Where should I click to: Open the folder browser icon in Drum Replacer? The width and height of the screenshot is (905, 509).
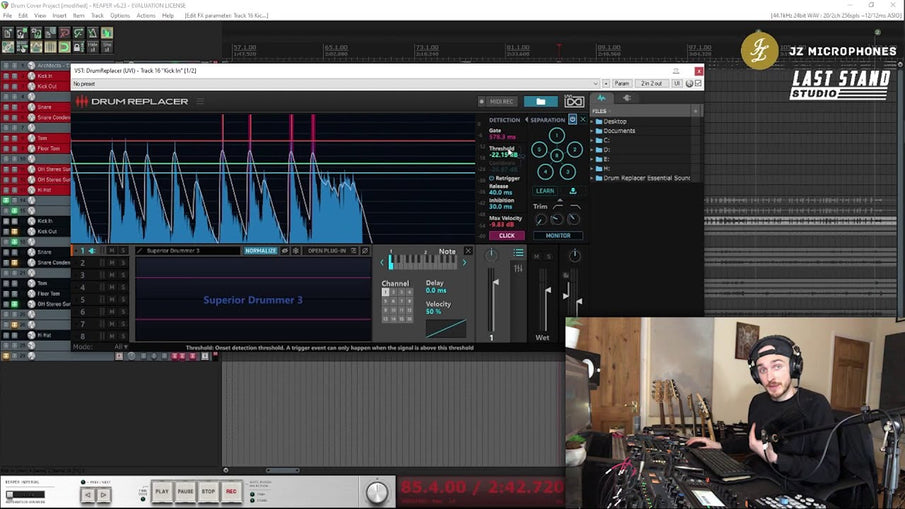coord(541,102)
